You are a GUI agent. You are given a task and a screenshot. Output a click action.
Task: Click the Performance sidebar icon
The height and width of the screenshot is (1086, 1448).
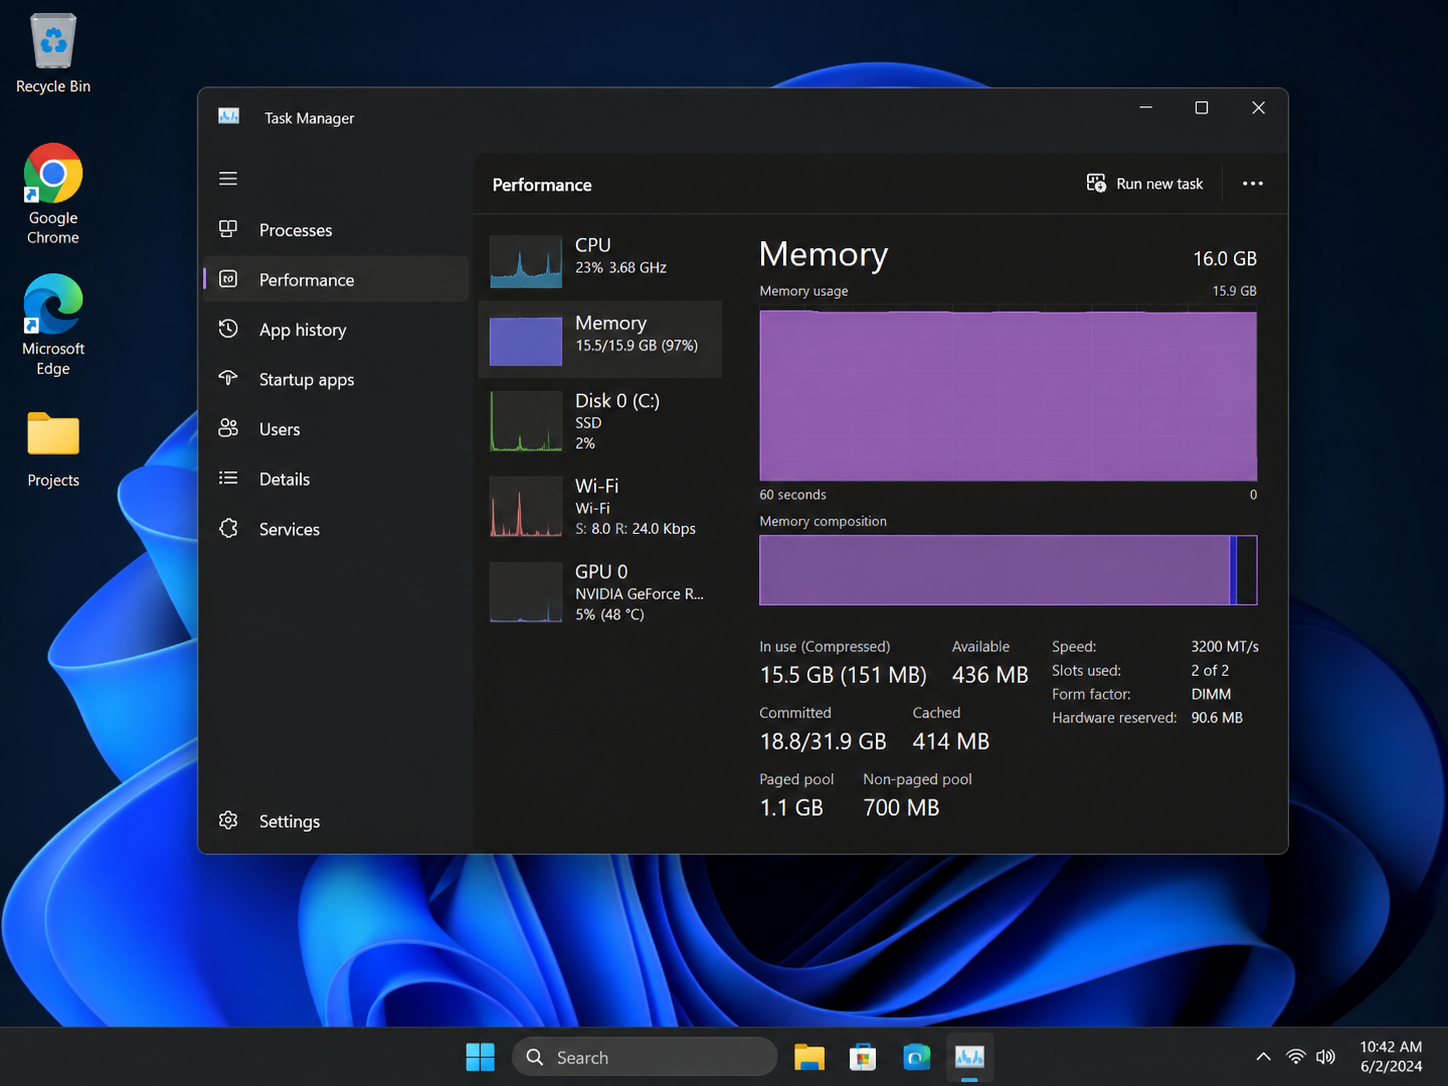pos(228,279)
